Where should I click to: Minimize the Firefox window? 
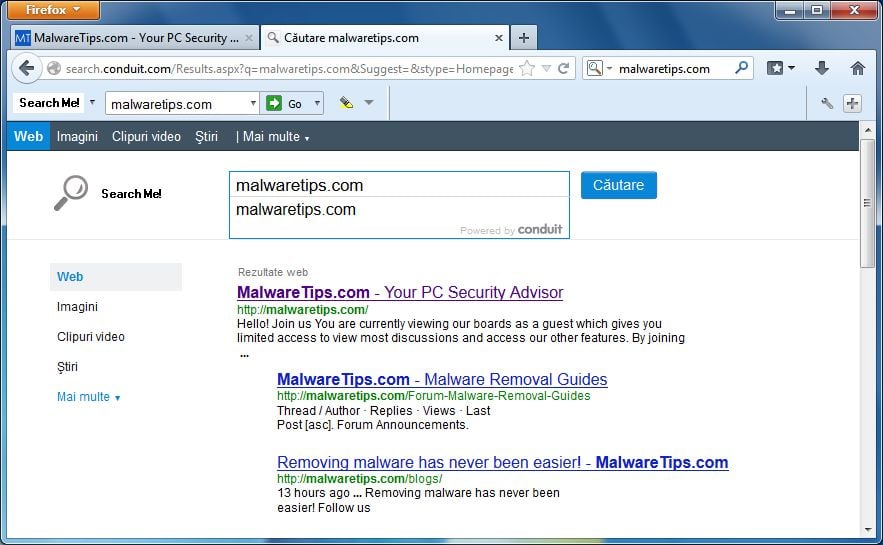[x=790, y=10]
